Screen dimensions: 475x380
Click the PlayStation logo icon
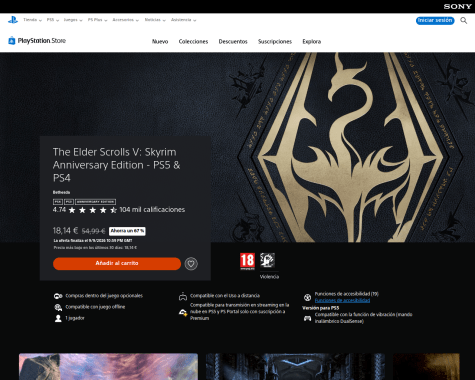click(13, 20)
